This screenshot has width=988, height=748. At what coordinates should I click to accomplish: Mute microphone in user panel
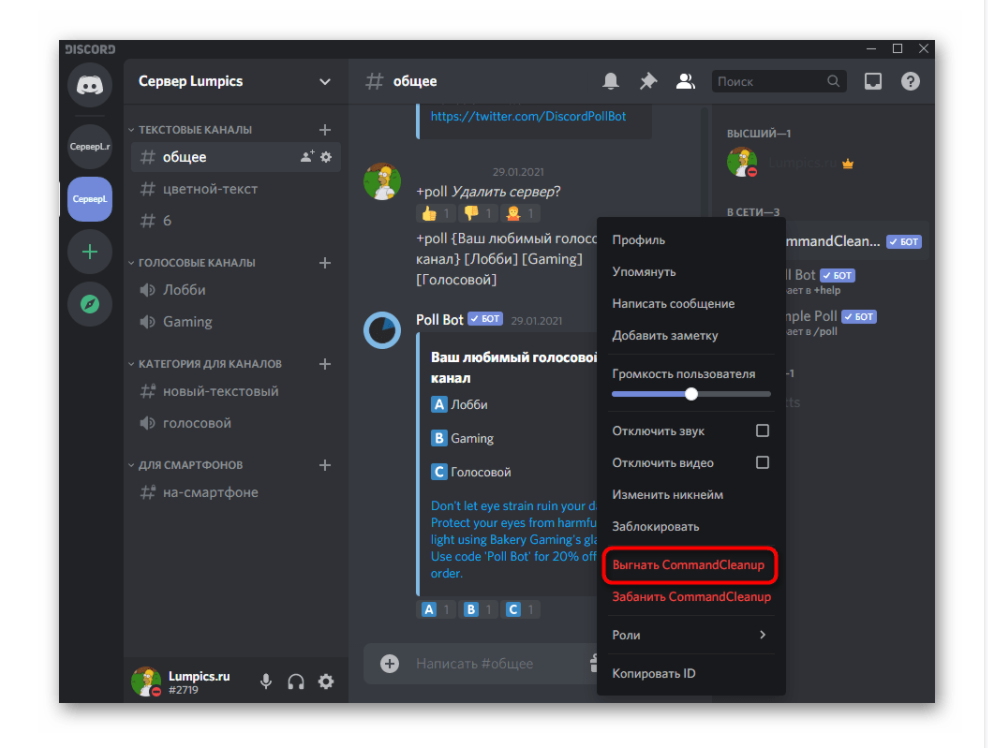pos(266,681)
